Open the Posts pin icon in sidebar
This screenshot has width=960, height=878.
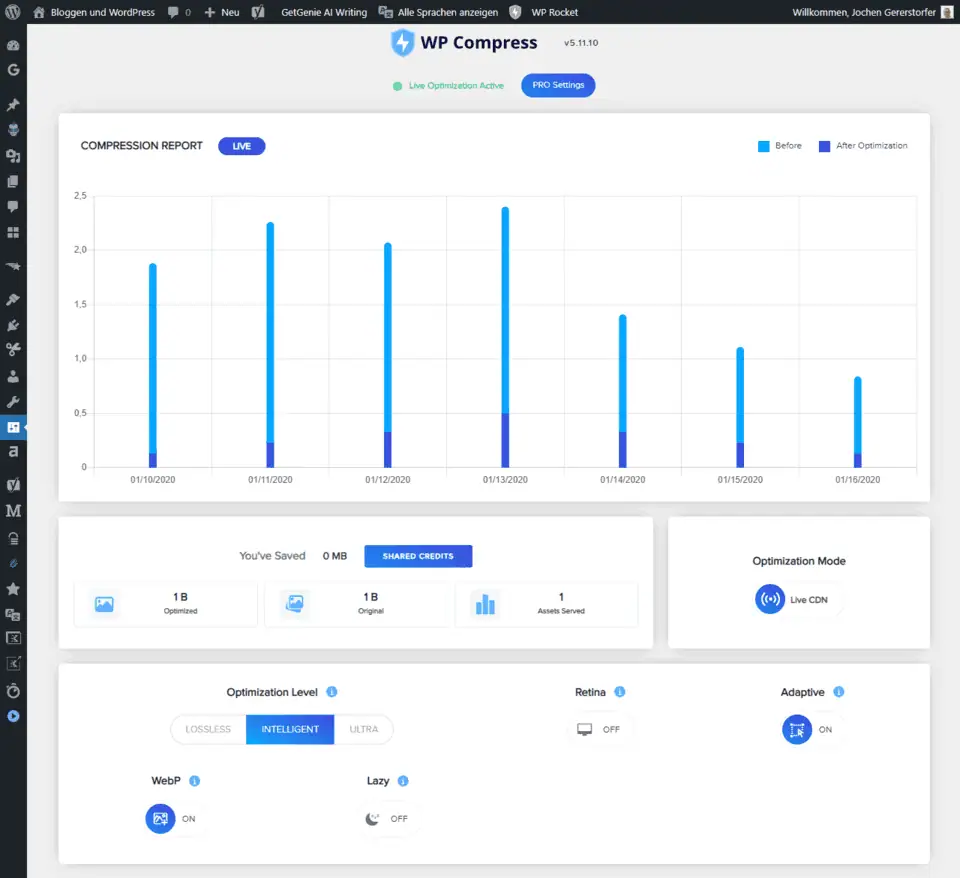click(13, 105)
